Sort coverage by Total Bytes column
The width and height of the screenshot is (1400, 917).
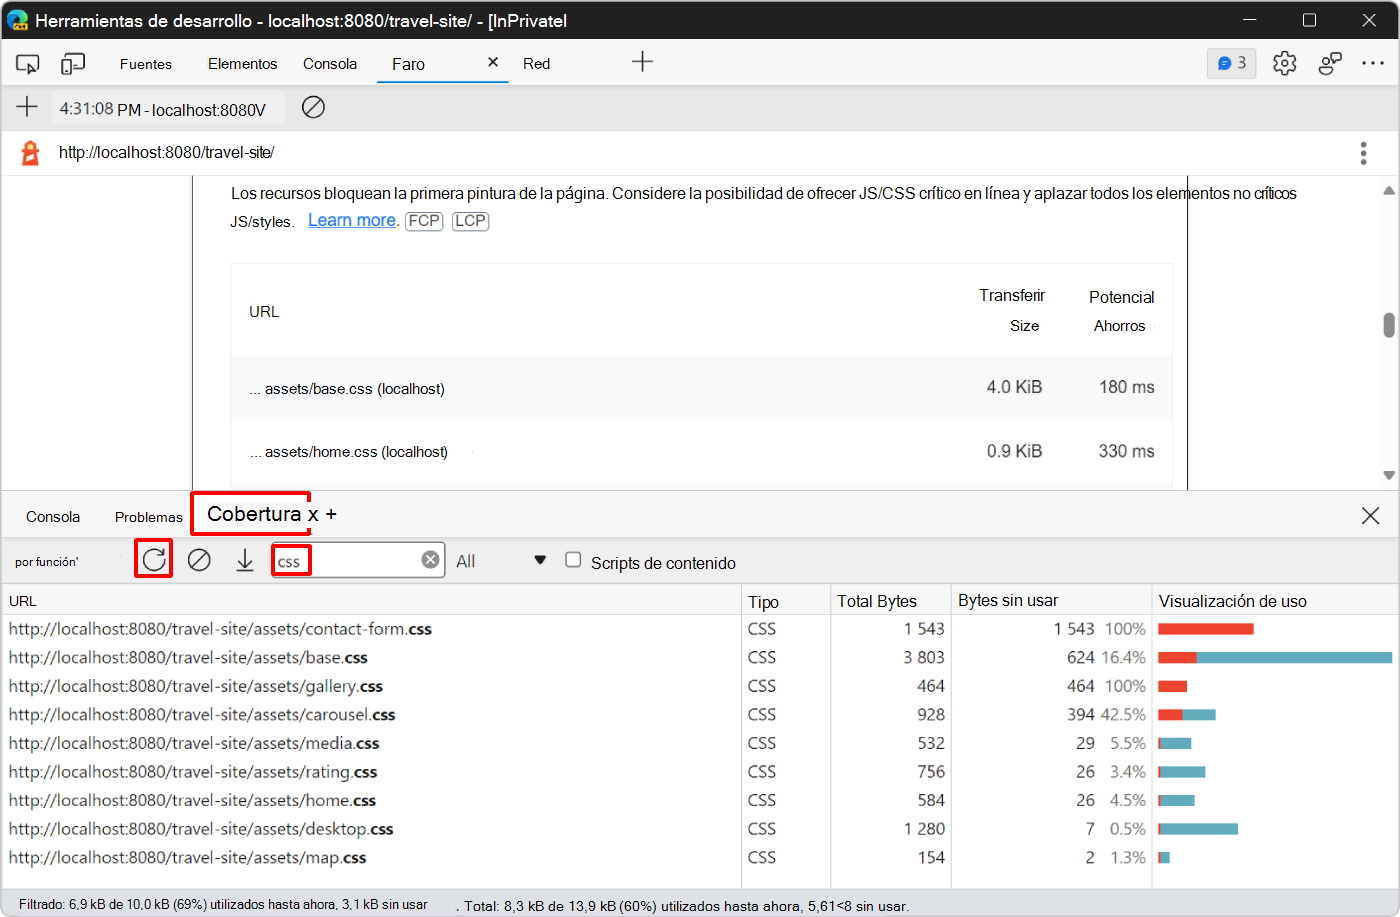click(x=891, y=601)
